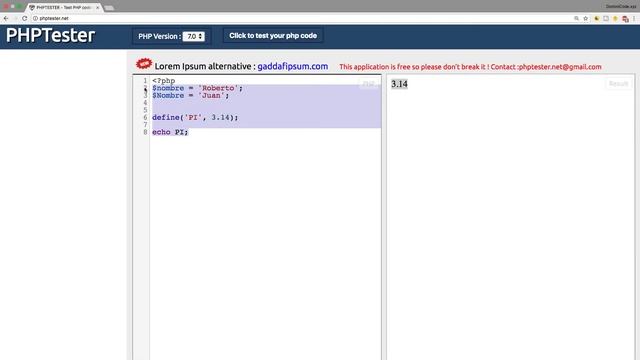Go back with the browser back arrow
The height and width of the screenshot is (360, 640).
click(x=6, y=18)
